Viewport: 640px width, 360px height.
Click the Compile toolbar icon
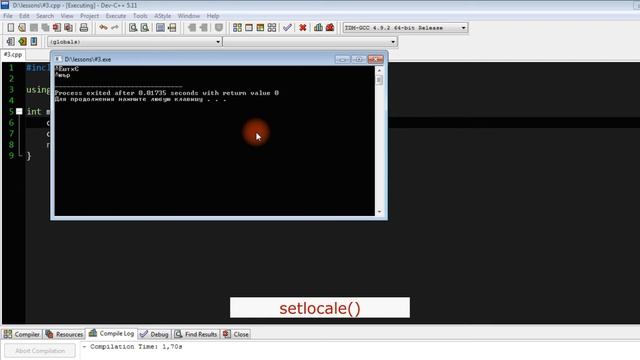coord(237,27)
